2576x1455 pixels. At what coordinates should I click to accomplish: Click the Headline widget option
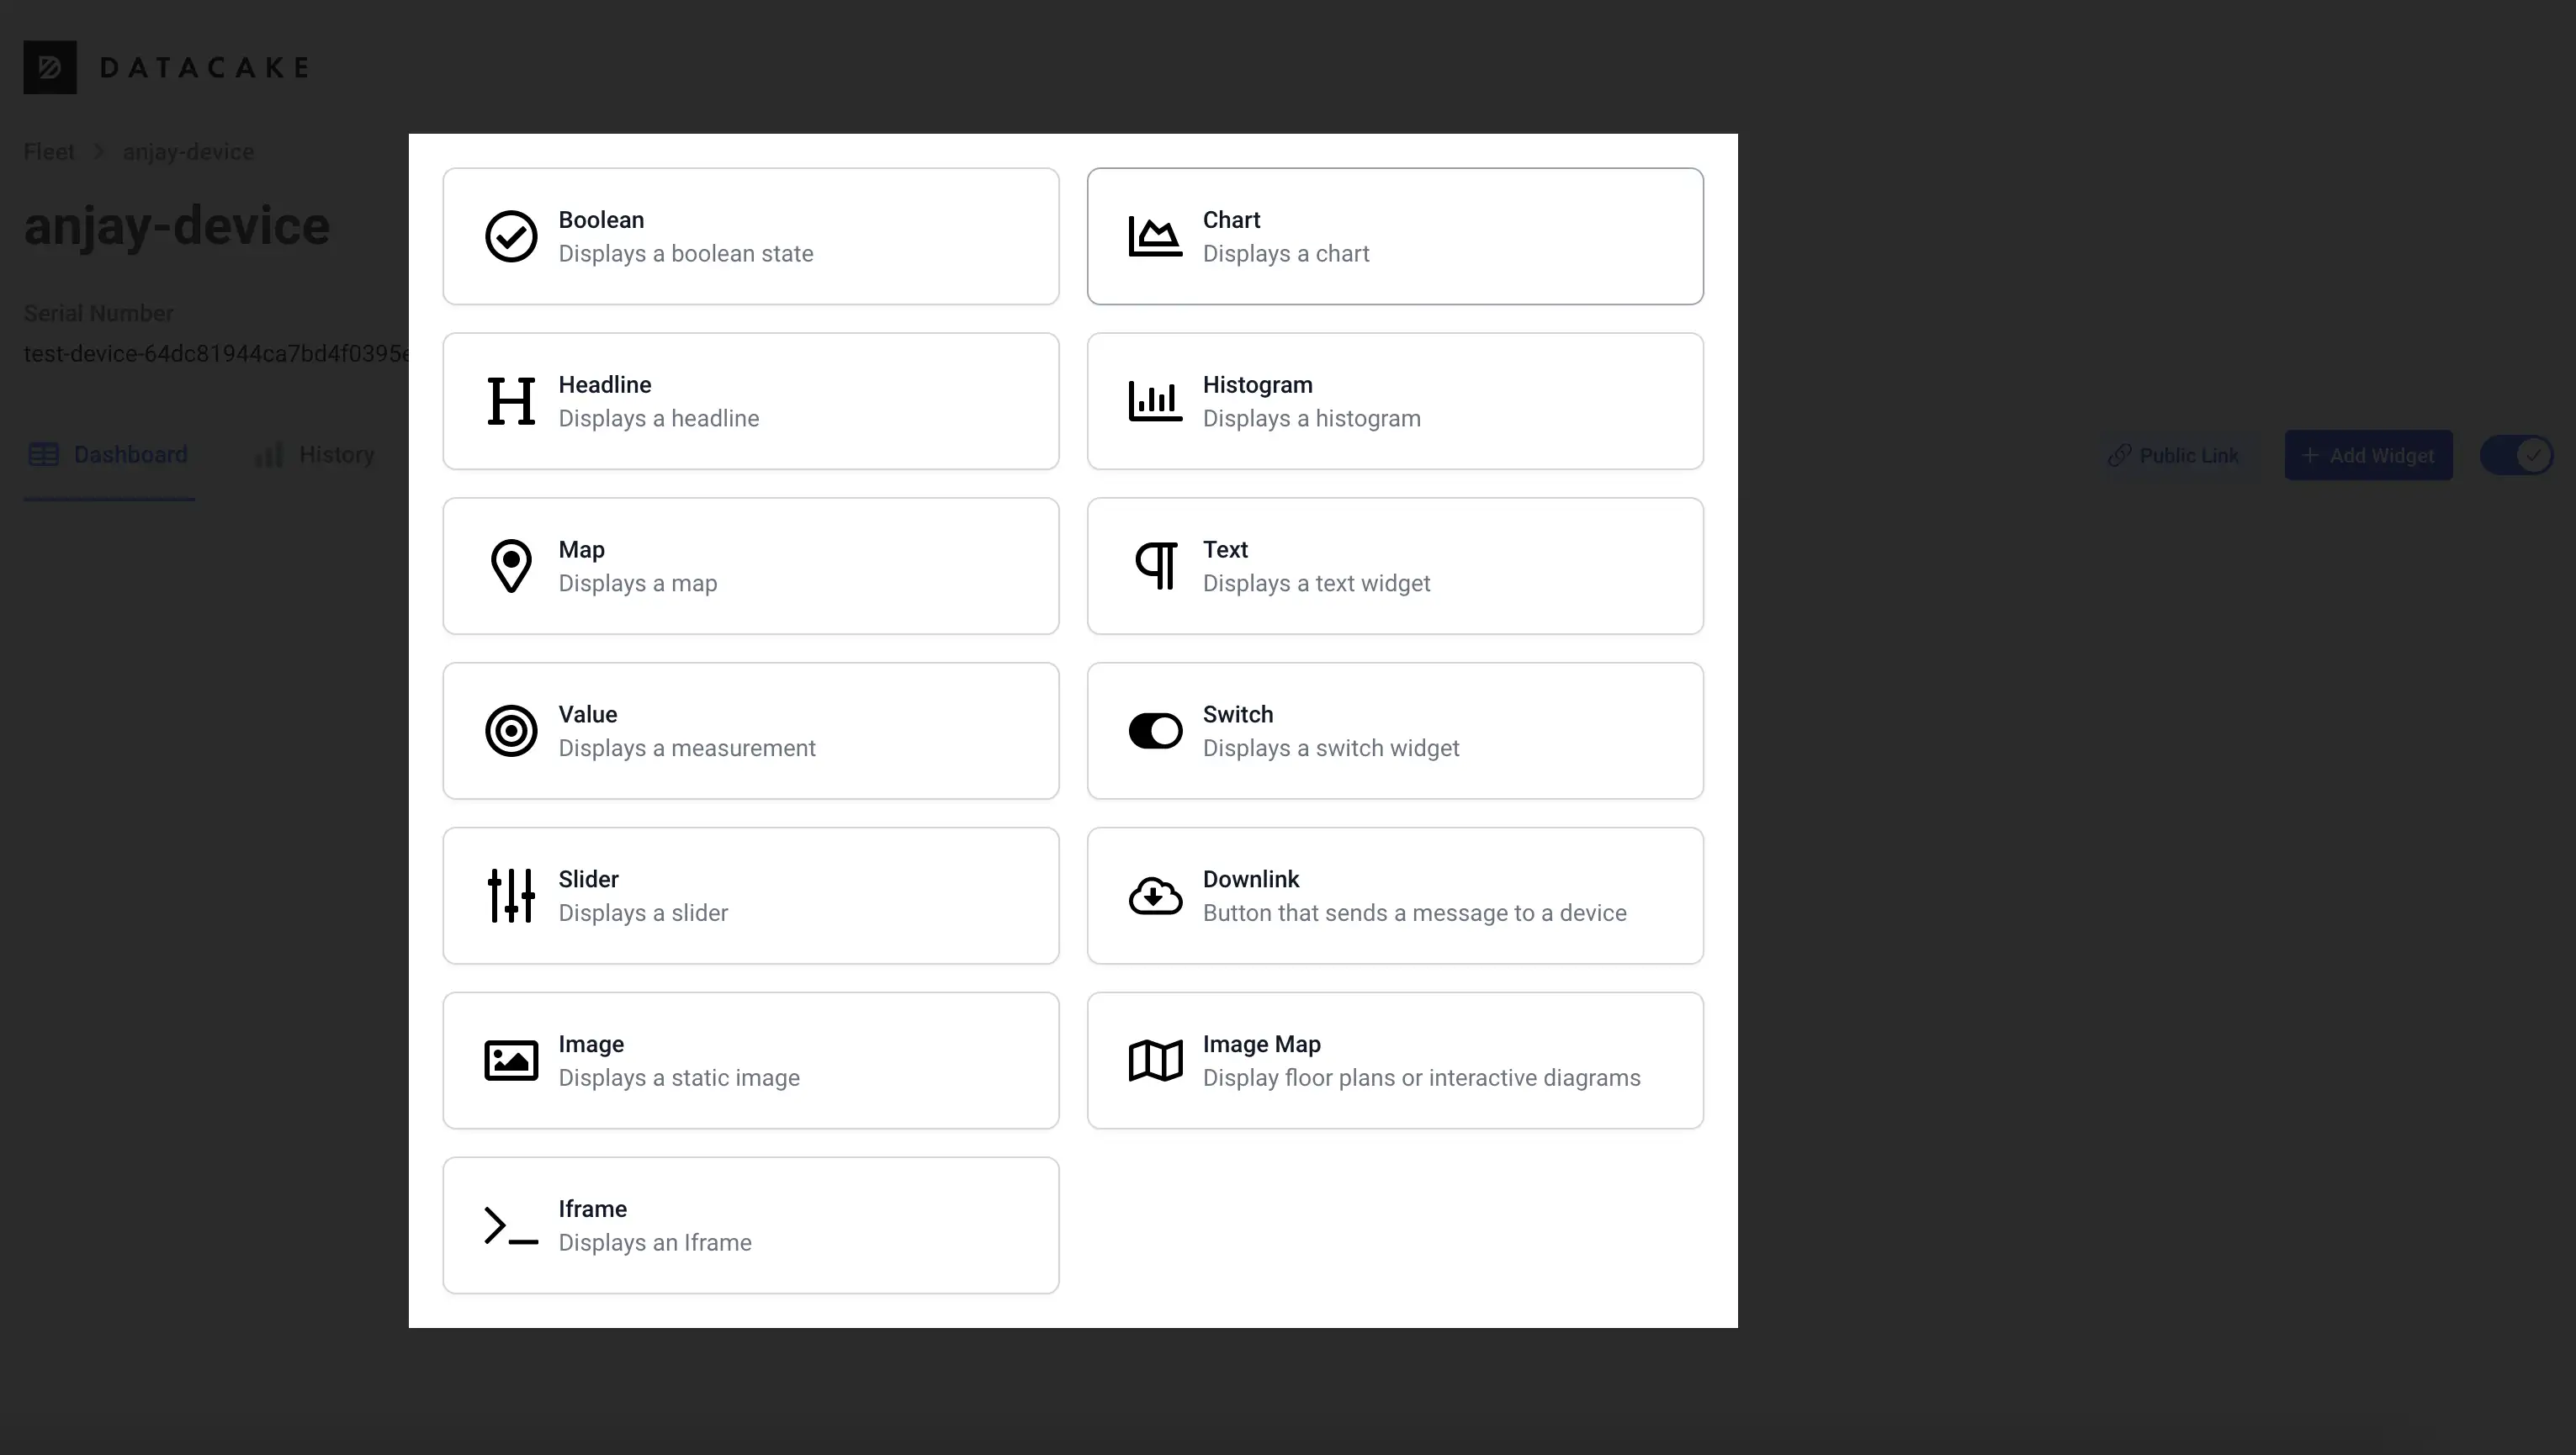click(x=750, y=401)
